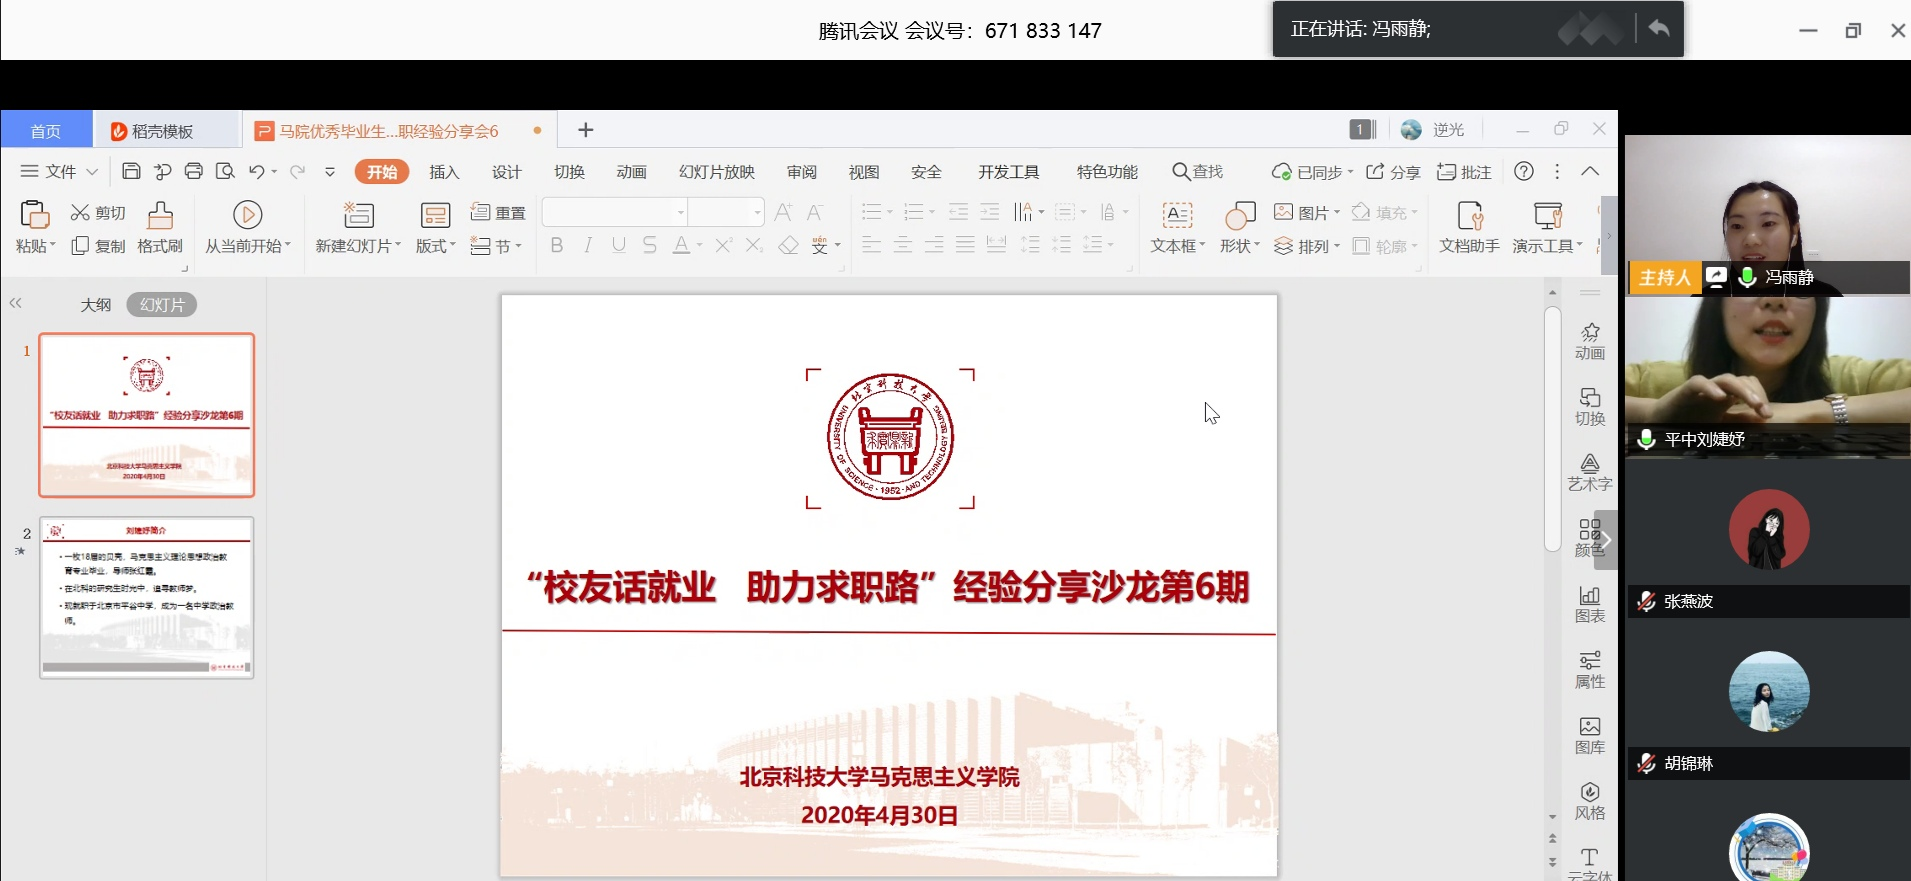The height and width of the screenshot is (881, 1911).
Task: Toggle Strikethrough formatting
Action: 650,245
